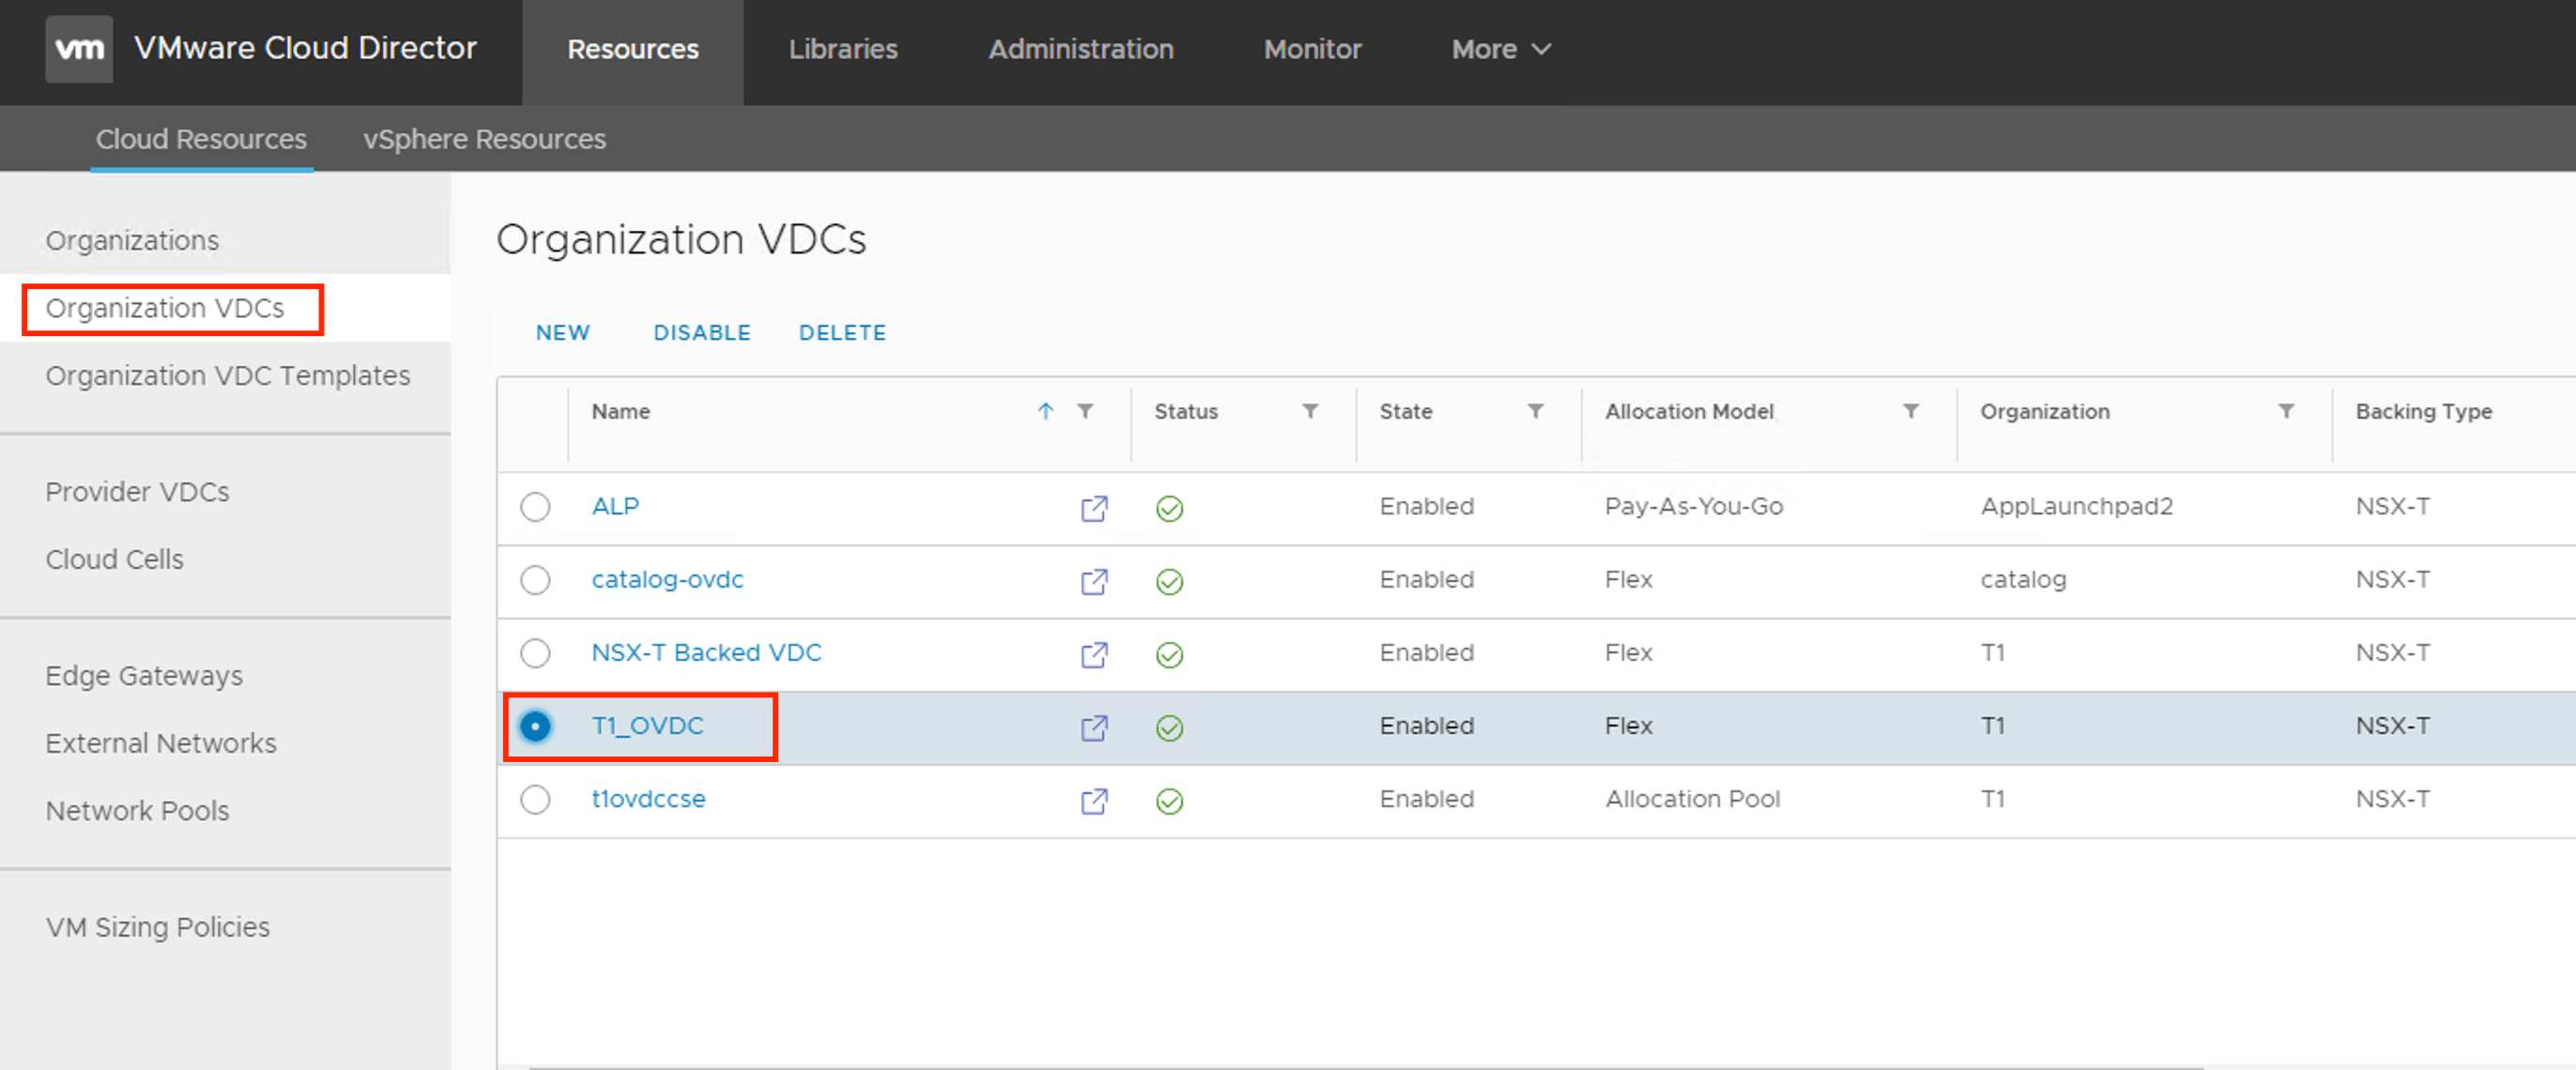Click the horizontal scrollbar at bottom
The image size is (2576, 1070).
tap(1365, 1066)
